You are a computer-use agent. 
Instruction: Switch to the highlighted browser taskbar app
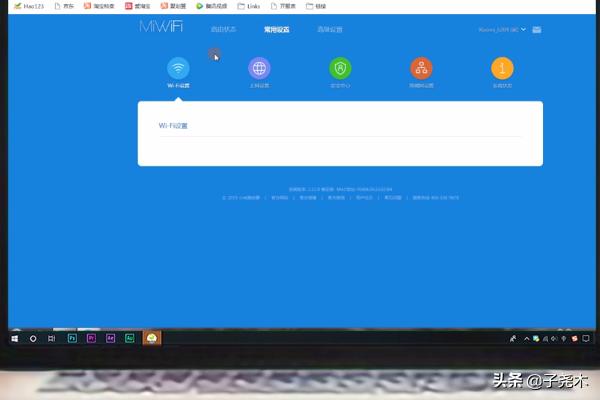[152, 338]
